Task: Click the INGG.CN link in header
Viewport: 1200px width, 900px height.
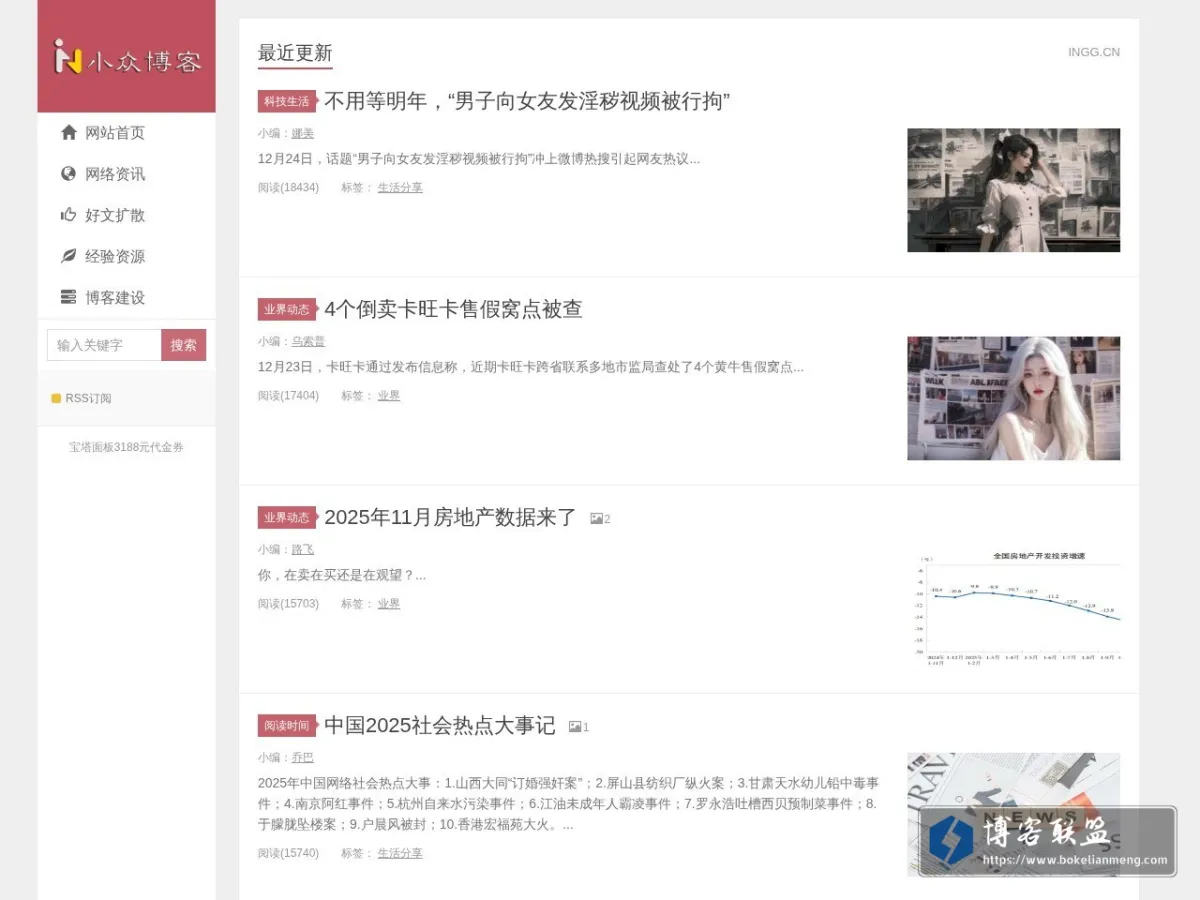Action: click(x=1094, y=52)
